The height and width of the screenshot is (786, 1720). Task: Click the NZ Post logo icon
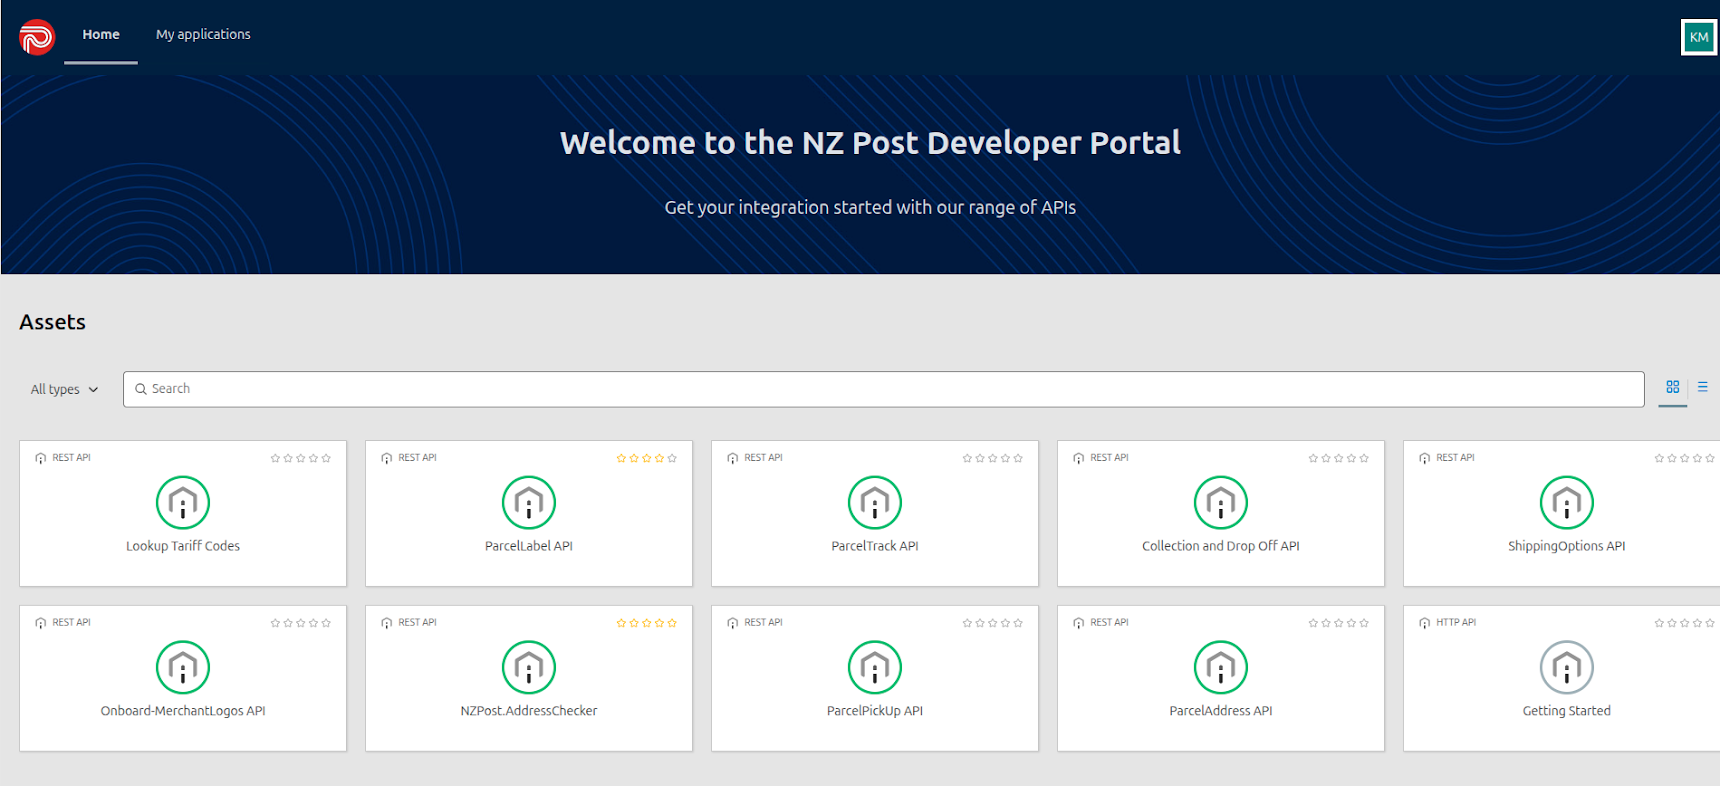tap(37, 37)
